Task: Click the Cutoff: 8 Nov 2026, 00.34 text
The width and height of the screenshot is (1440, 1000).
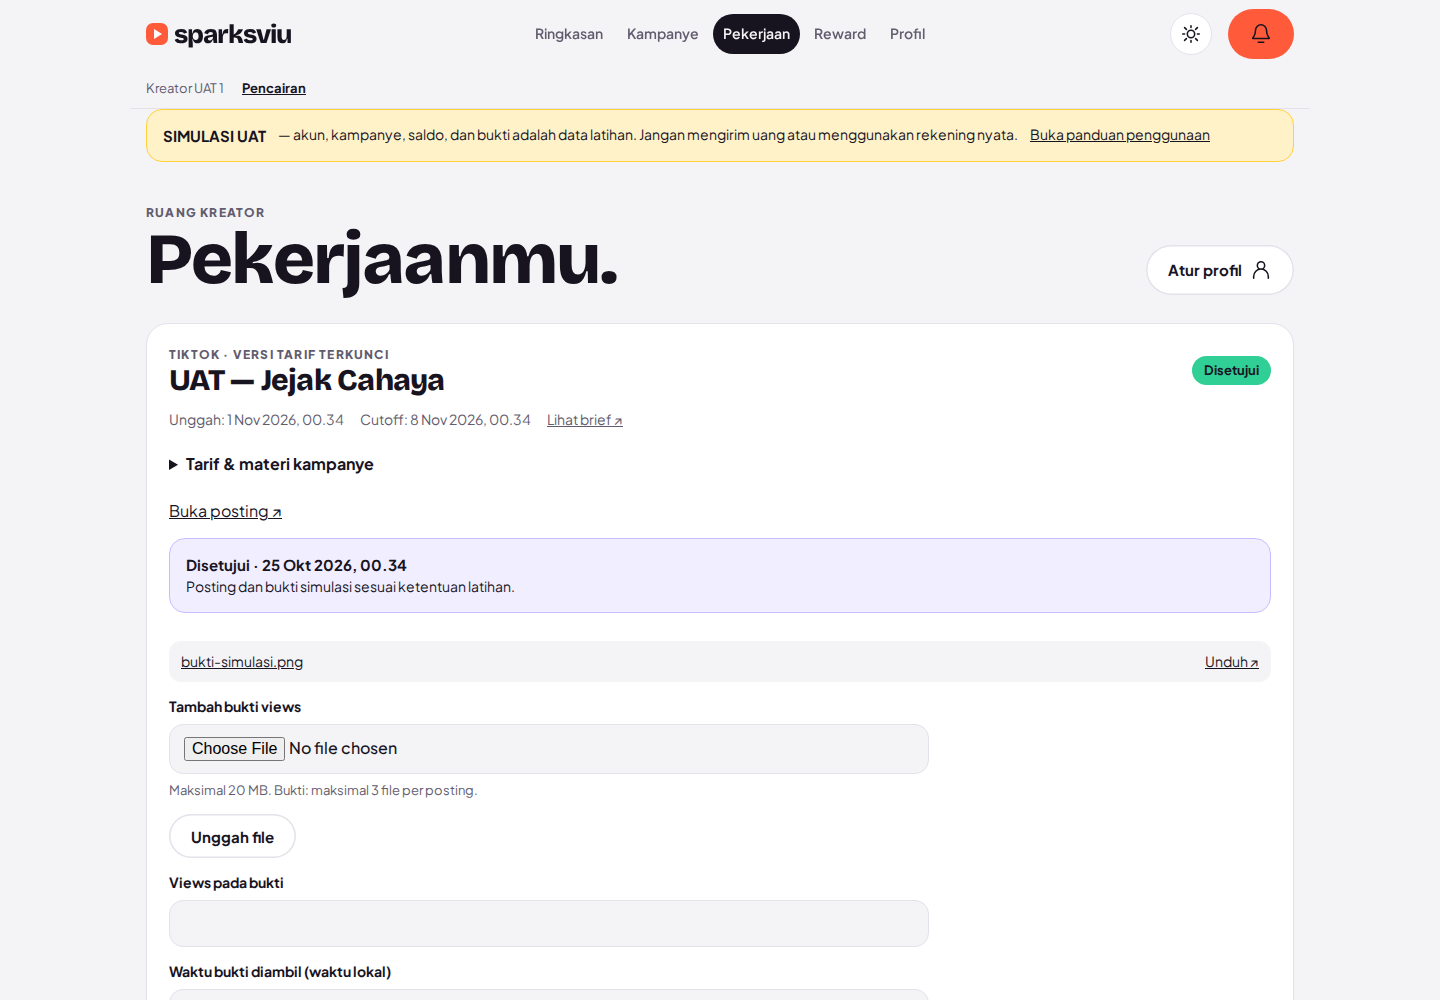Action: [x=445, y=420]
